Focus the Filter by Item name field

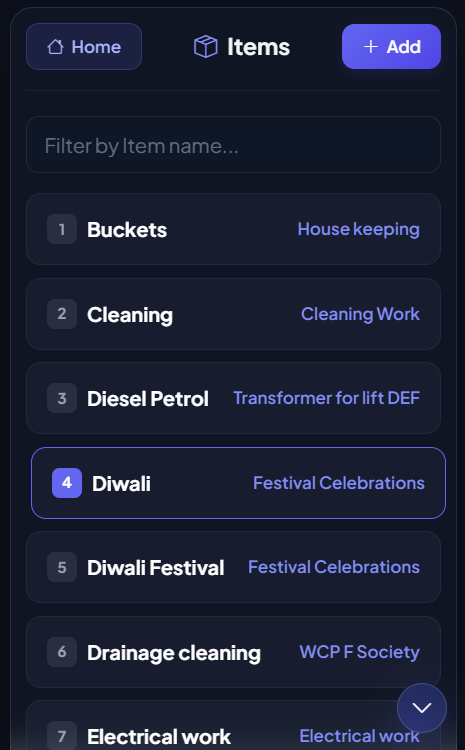coord(233,144)
